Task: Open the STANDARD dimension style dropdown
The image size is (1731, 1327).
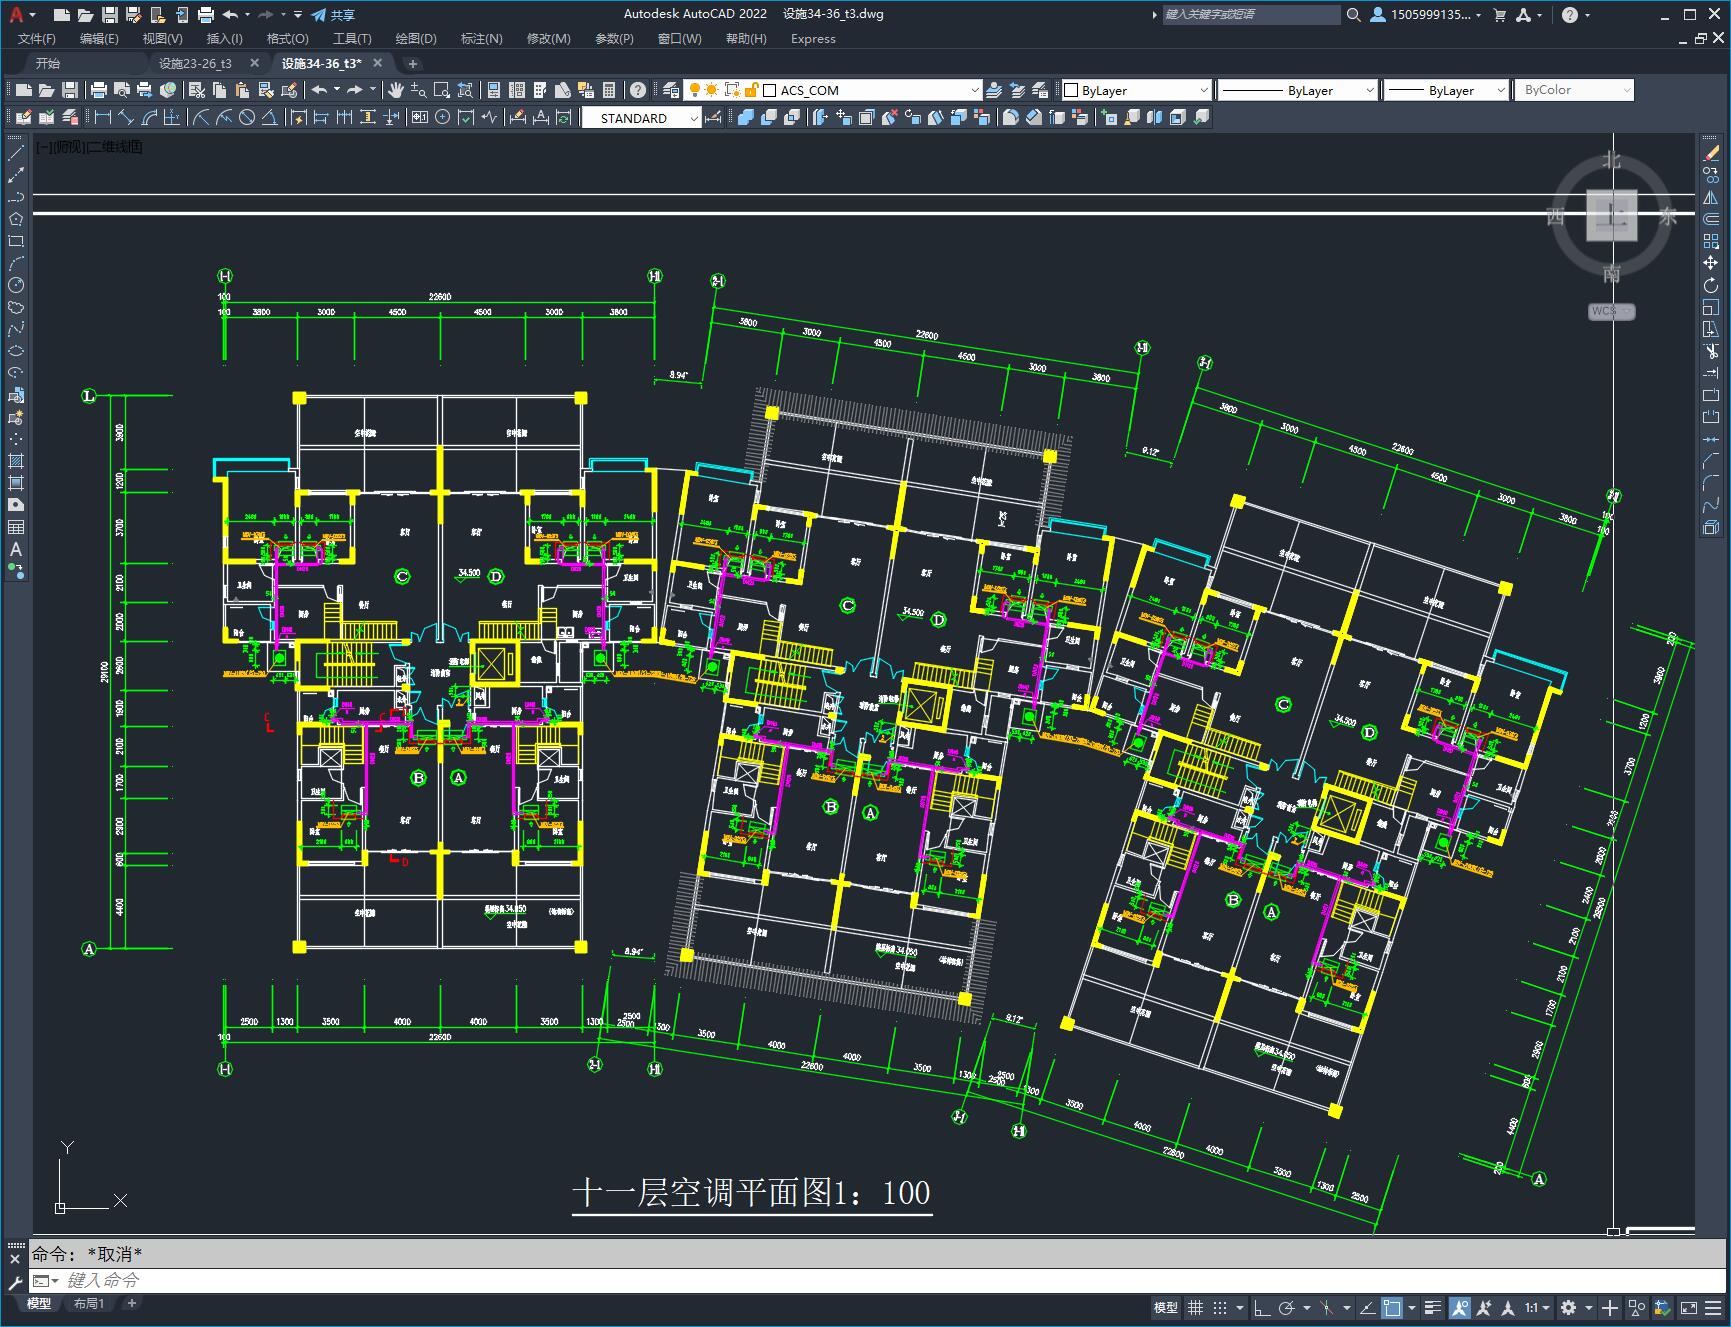Action: [x=694, y=118]
